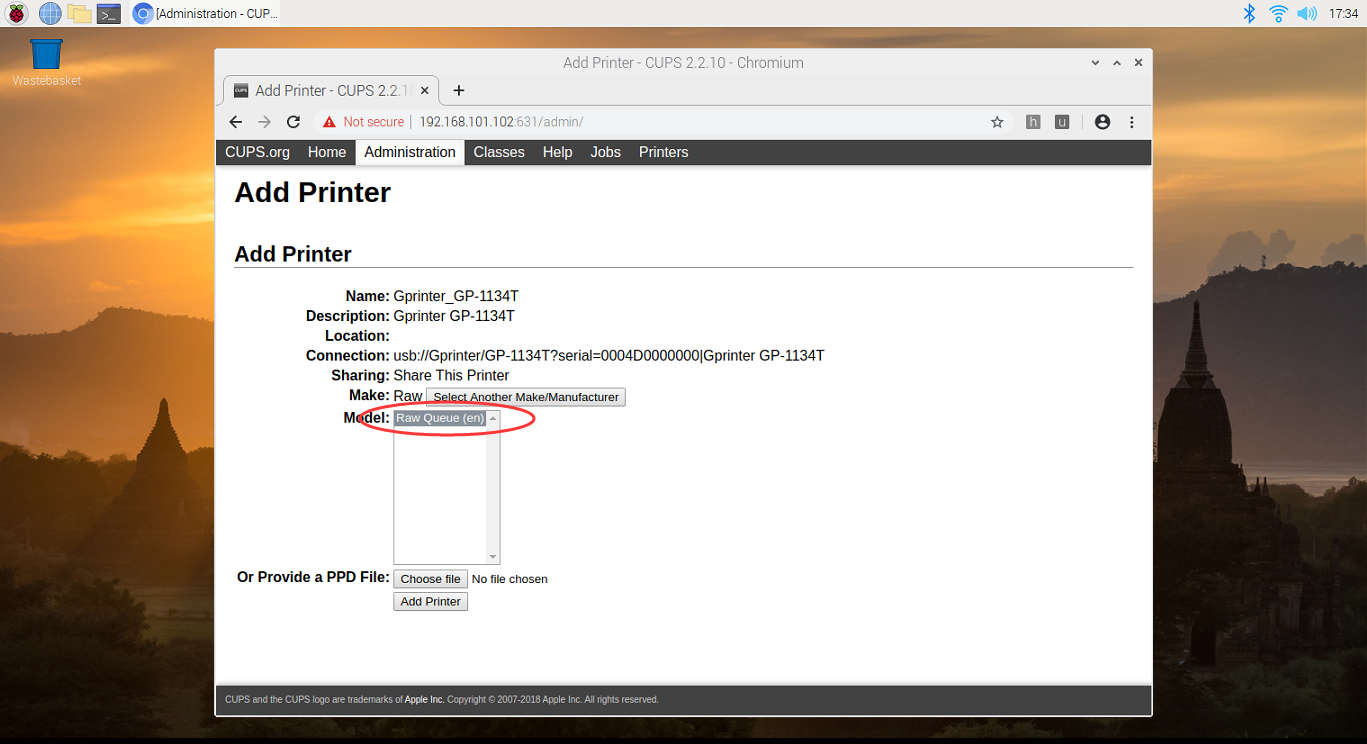
Task: Open the Wi-Fi network menu
Action: coord(1278,13)
